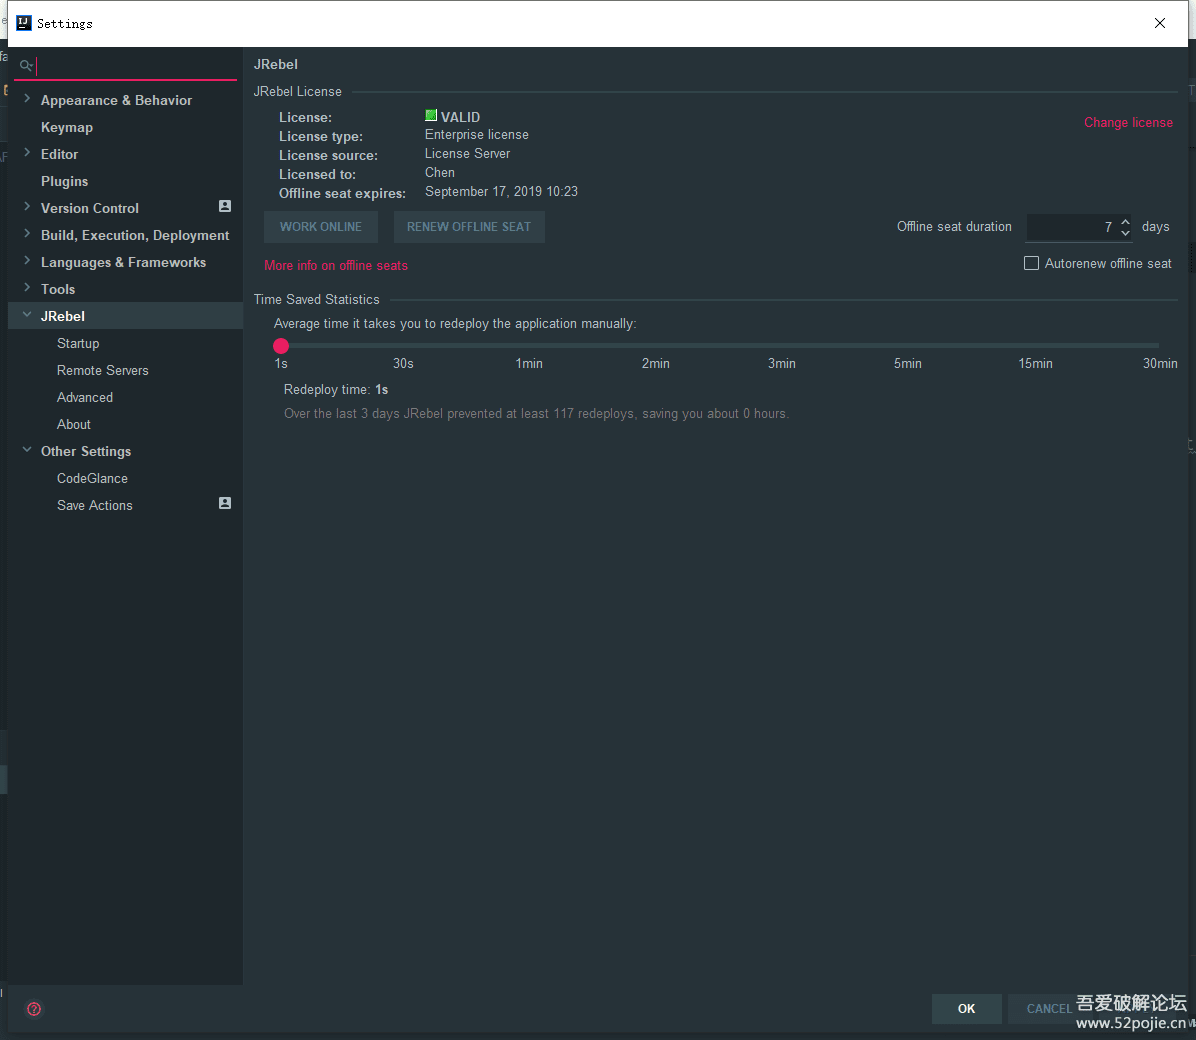
Task: Decrease offline seat duration with down arrow
Action: pyautogui.click(x=1125, y=232)
